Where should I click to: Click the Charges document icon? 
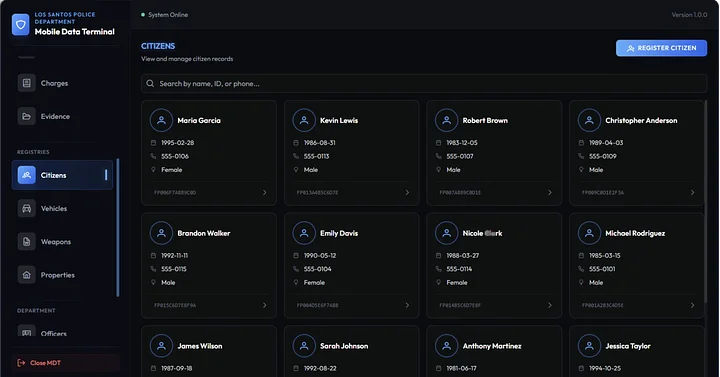pyautogui.click(x=27, y=83)
